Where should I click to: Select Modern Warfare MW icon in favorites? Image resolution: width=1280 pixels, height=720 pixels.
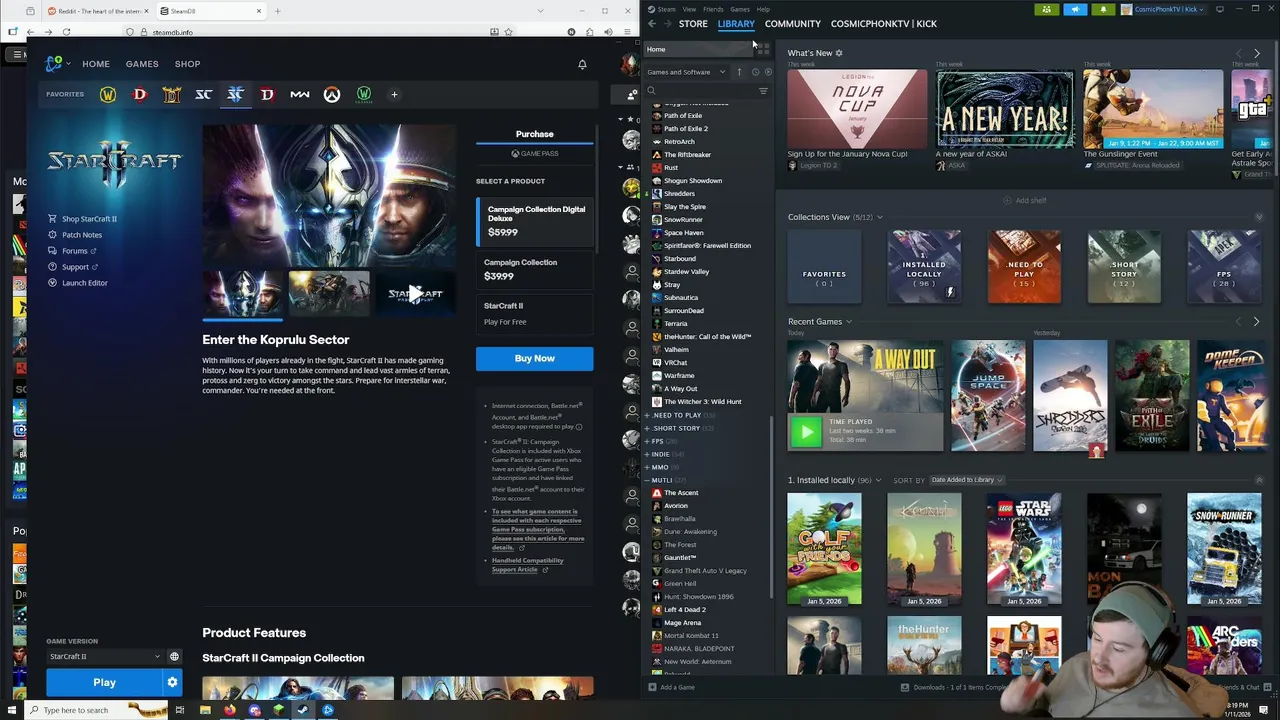(x=300, y=94)
